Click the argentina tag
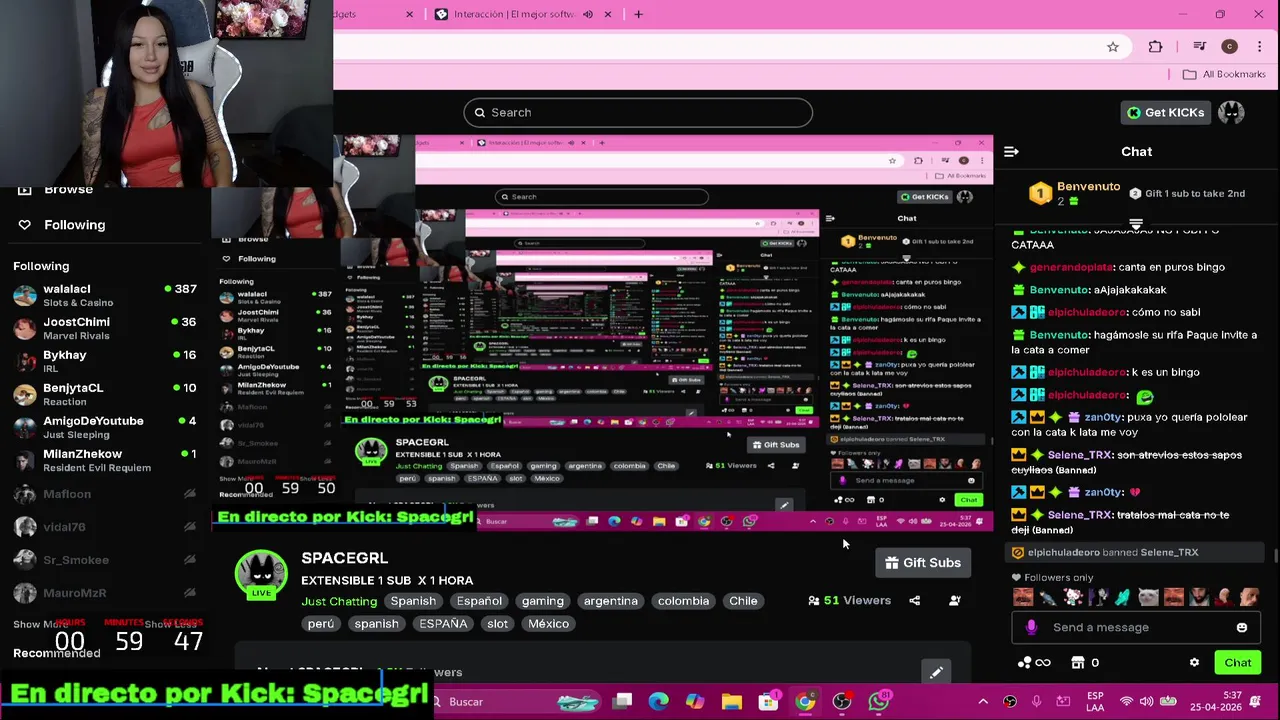Screen dimensions: 1280x720 tap(610, 601)
